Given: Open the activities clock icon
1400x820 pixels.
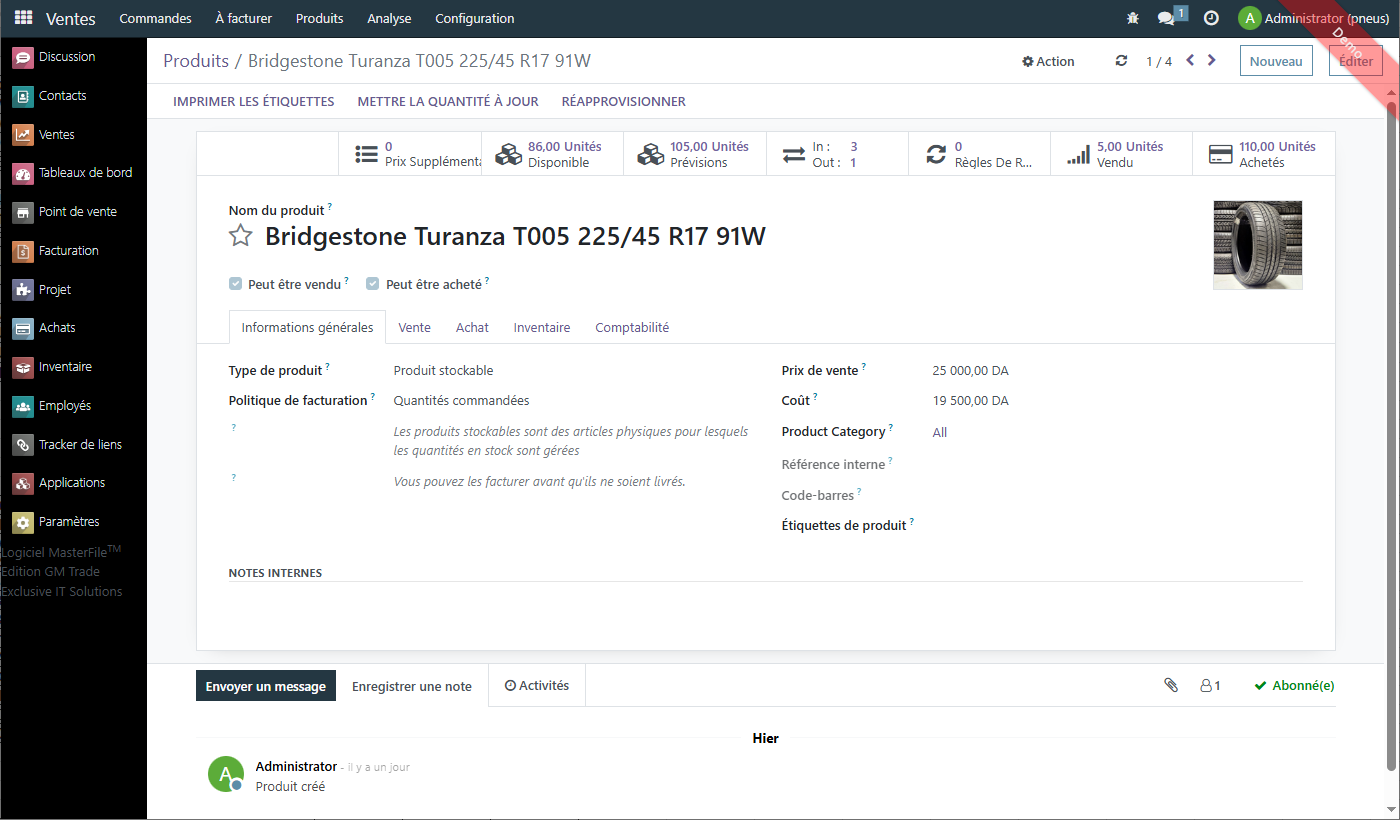Looking at the screenshot, I should point(1211,18).
